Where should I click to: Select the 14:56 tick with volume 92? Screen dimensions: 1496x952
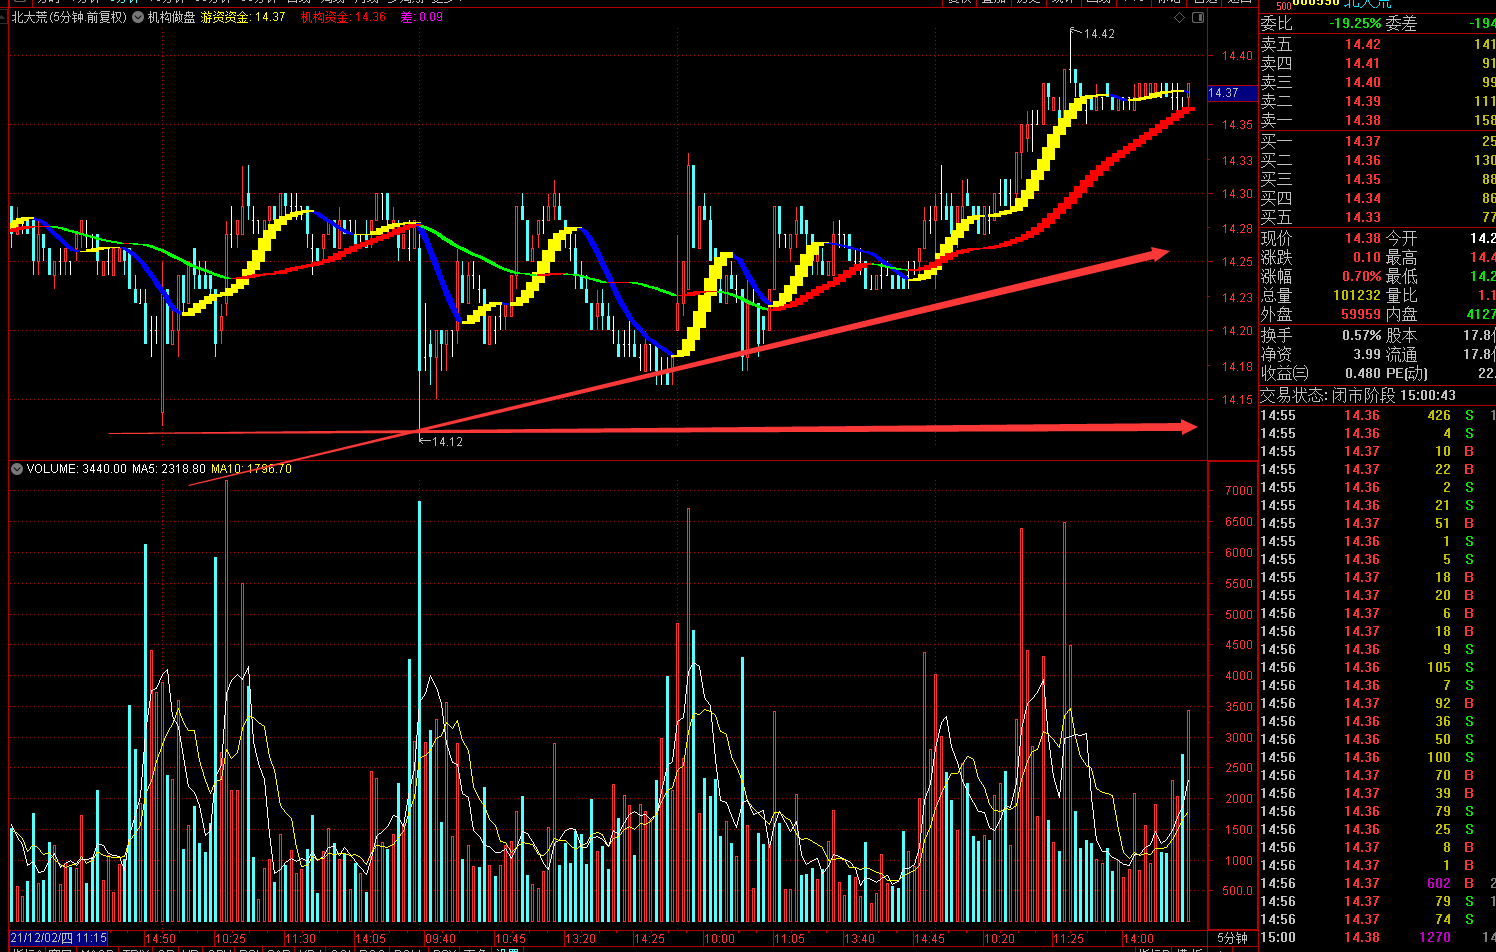[x=1378, y=703]
